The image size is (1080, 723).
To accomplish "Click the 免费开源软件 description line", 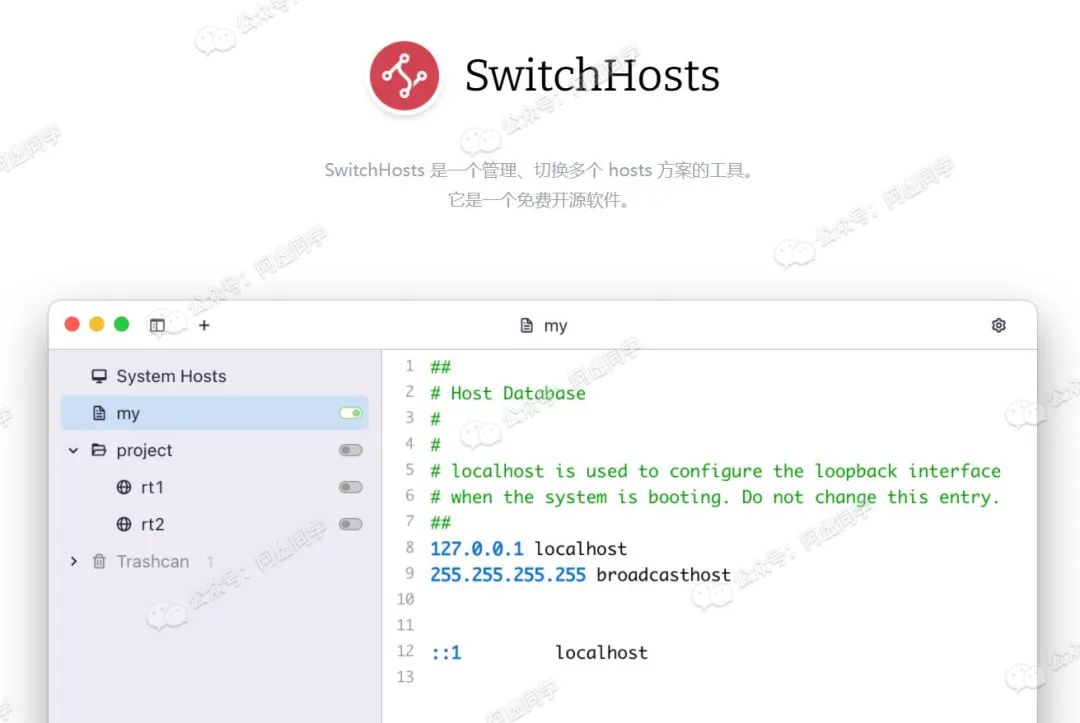I will (x=539, y=200).
